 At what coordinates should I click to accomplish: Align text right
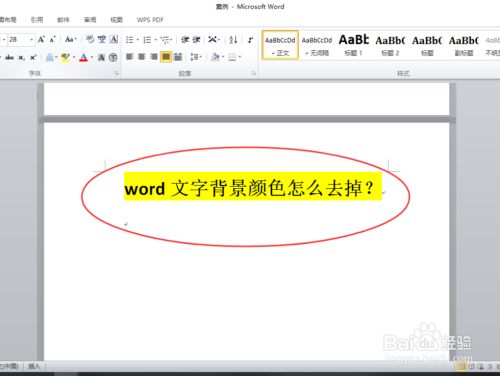(x=154, y=57)
